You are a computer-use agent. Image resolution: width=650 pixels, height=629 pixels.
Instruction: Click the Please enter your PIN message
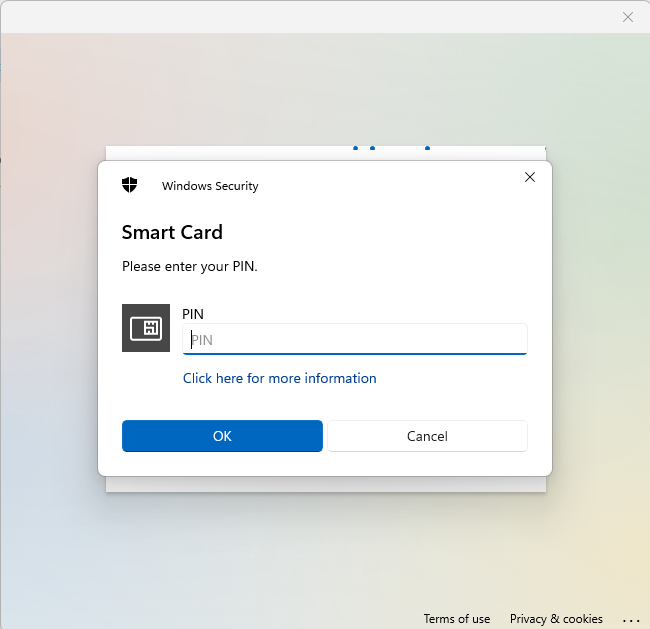tap(190, 266)
